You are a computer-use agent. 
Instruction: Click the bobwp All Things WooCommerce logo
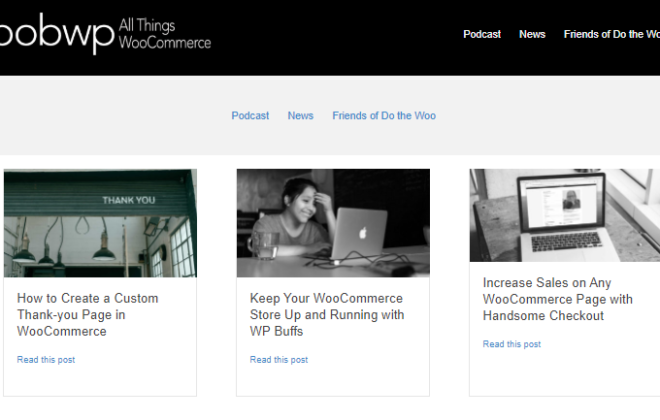105,34
